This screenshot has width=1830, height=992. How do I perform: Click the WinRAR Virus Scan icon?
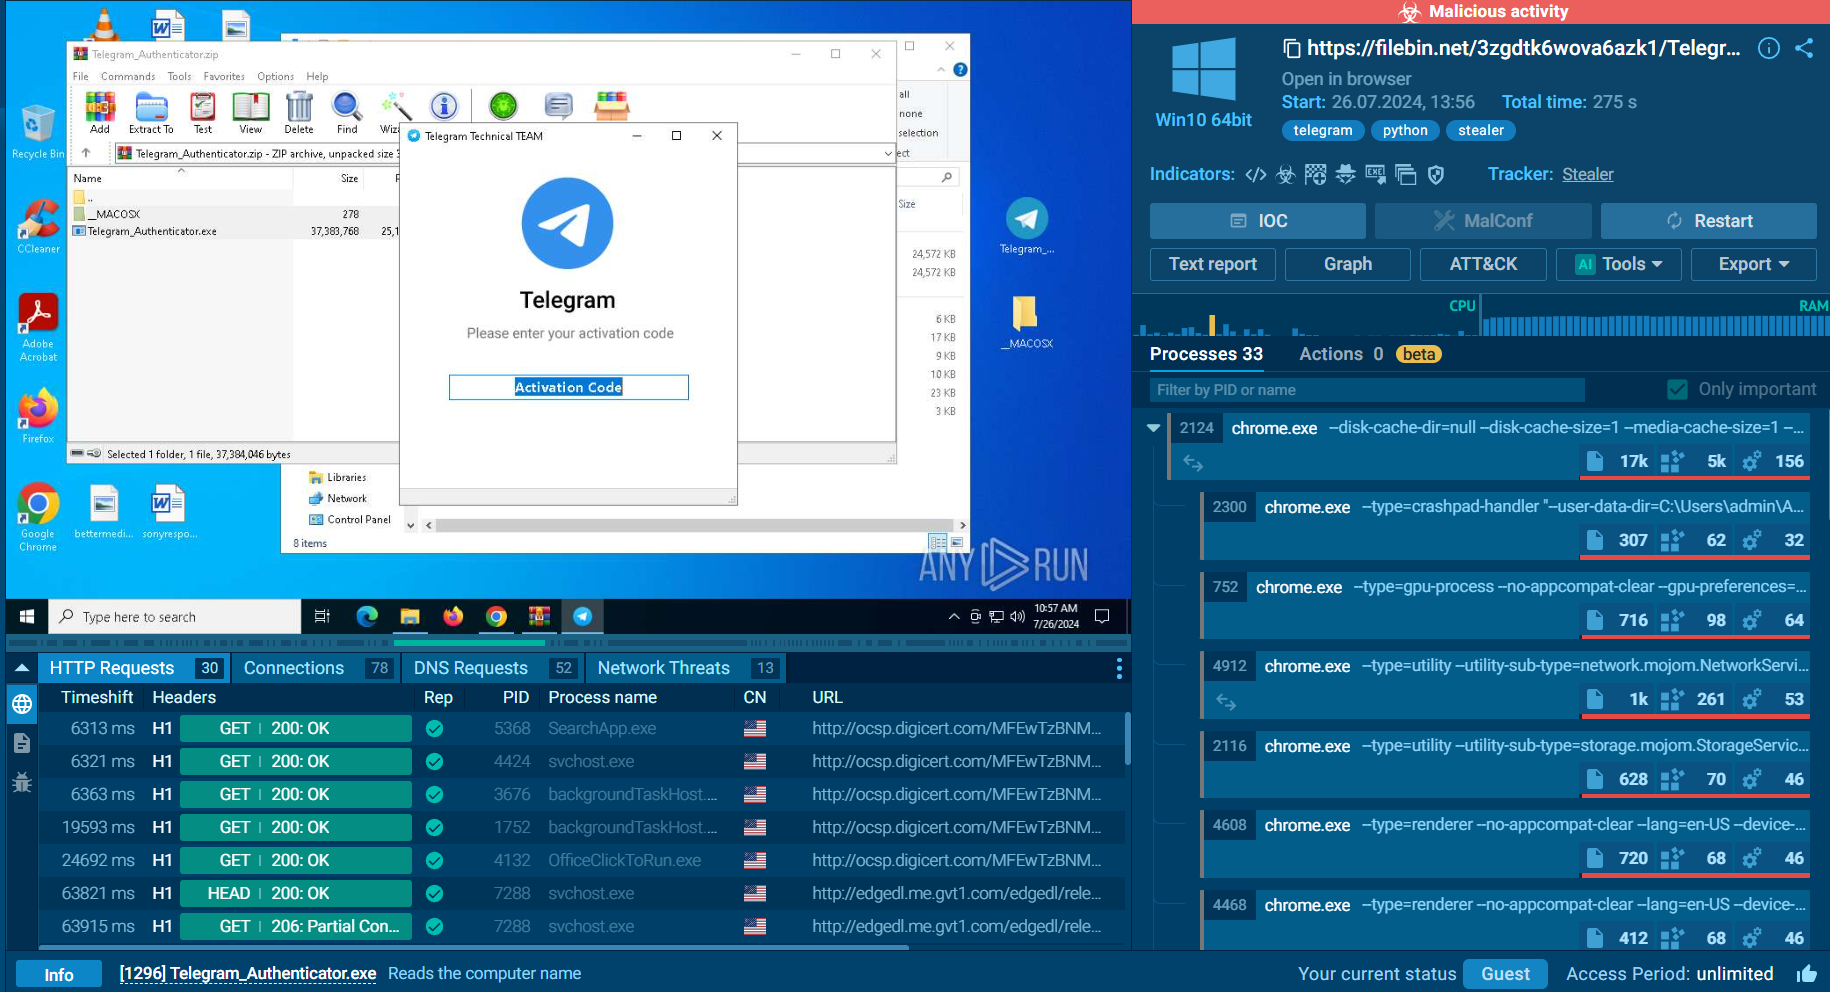coord(503,105)
